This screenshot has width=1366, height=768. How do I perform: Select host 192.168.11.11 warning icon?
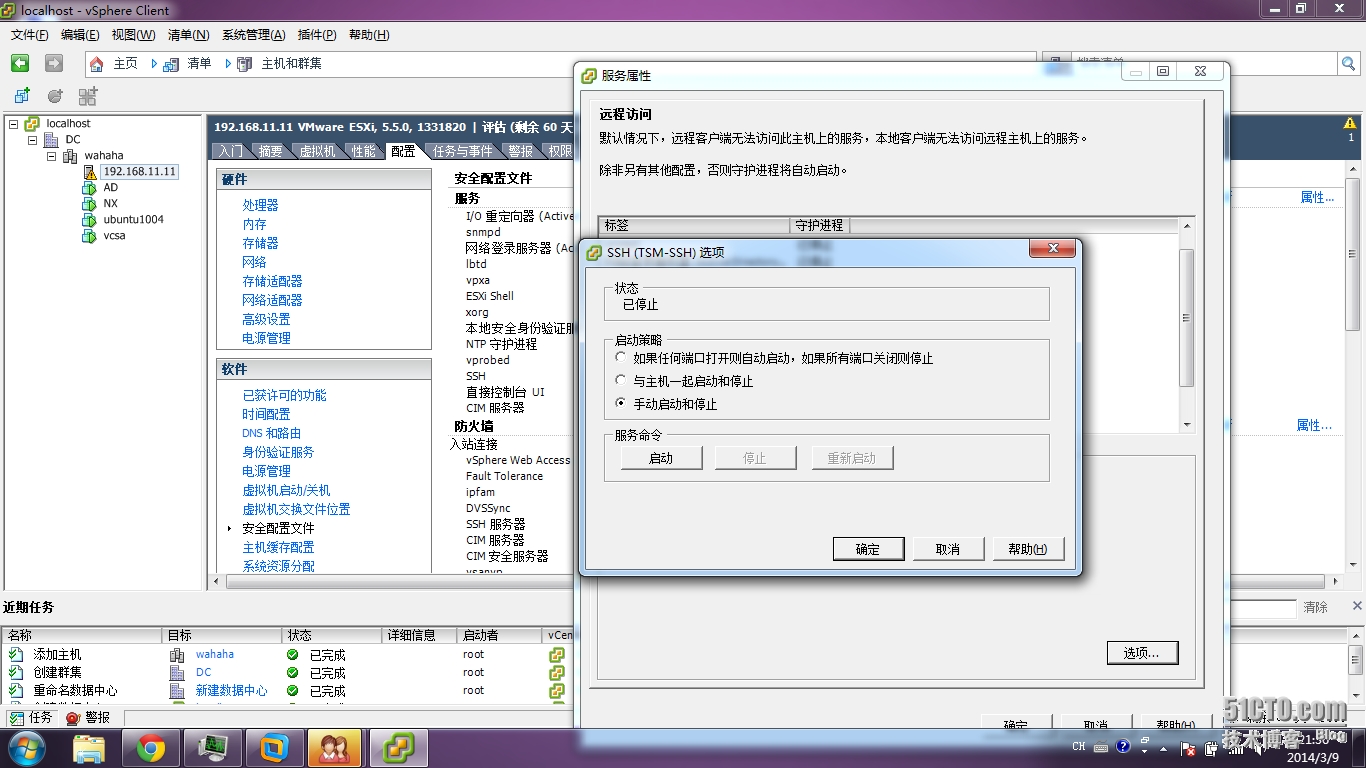(x=90, y=172)
